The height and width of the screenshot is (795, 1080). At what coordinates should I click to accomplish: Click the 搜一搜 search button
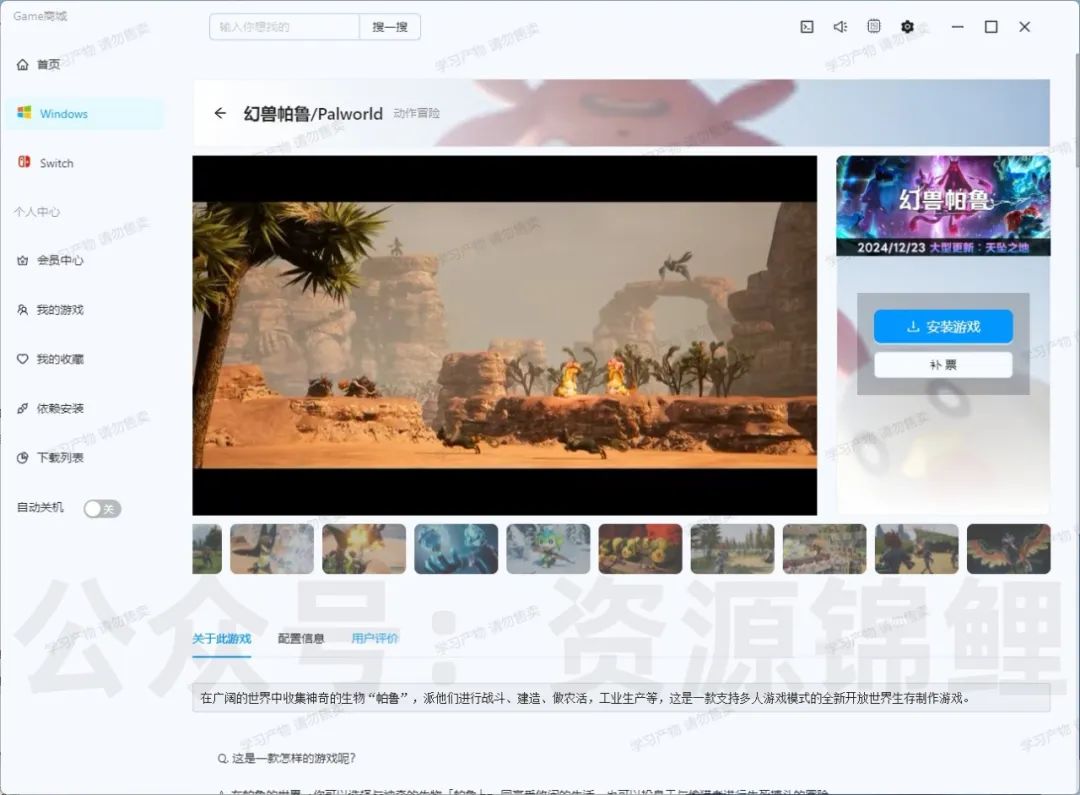pyautogui.click(x=390, y=27)
